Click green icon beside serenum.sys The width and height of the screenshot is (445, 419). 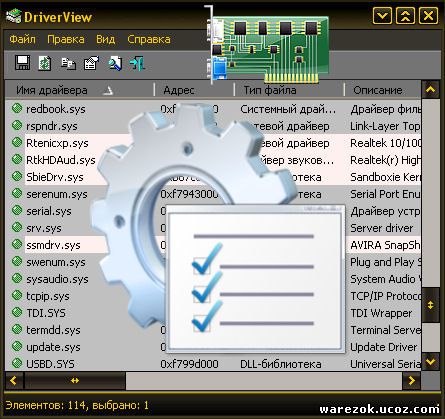point(17,193)
